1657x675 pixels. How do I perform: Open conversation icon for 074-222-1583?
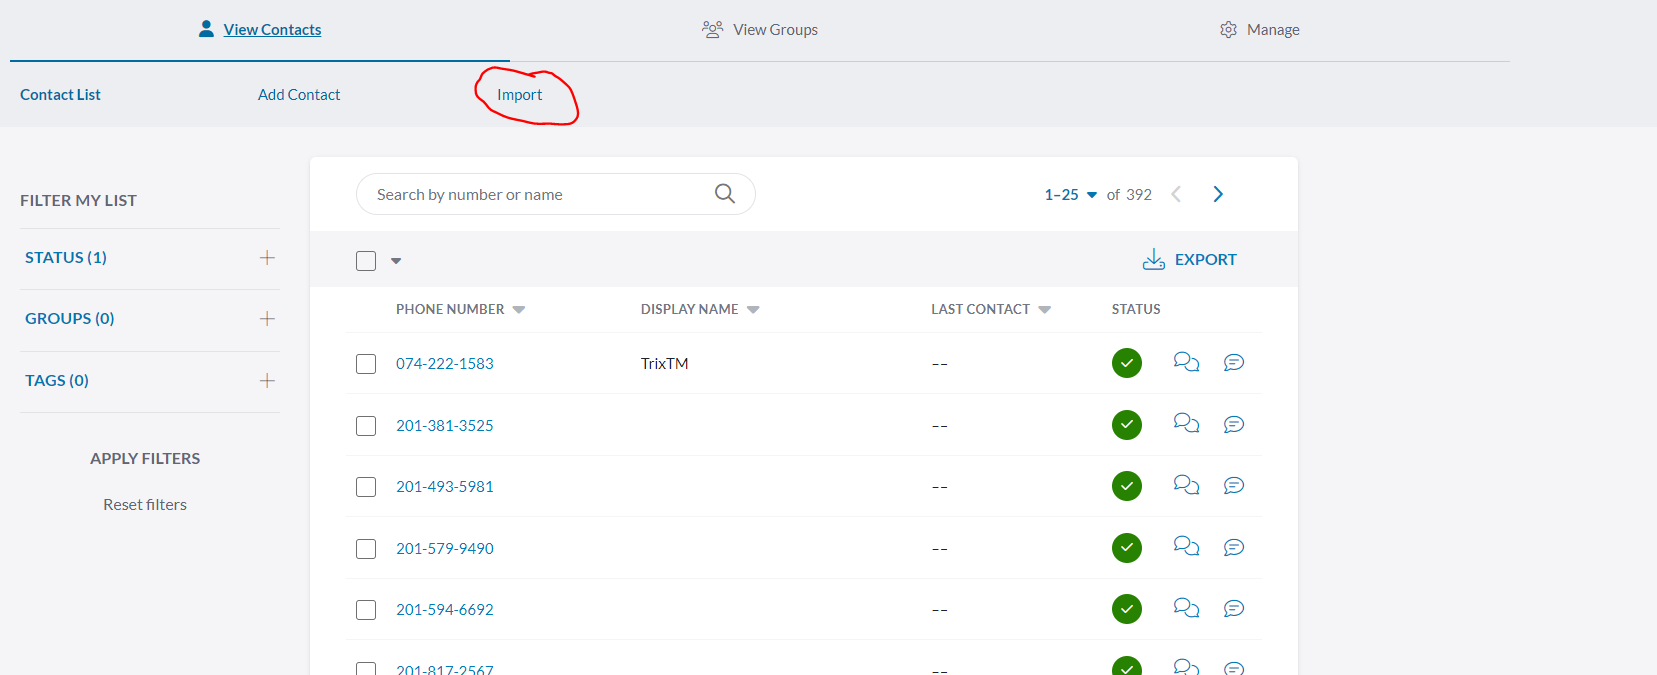point(1186,363)
